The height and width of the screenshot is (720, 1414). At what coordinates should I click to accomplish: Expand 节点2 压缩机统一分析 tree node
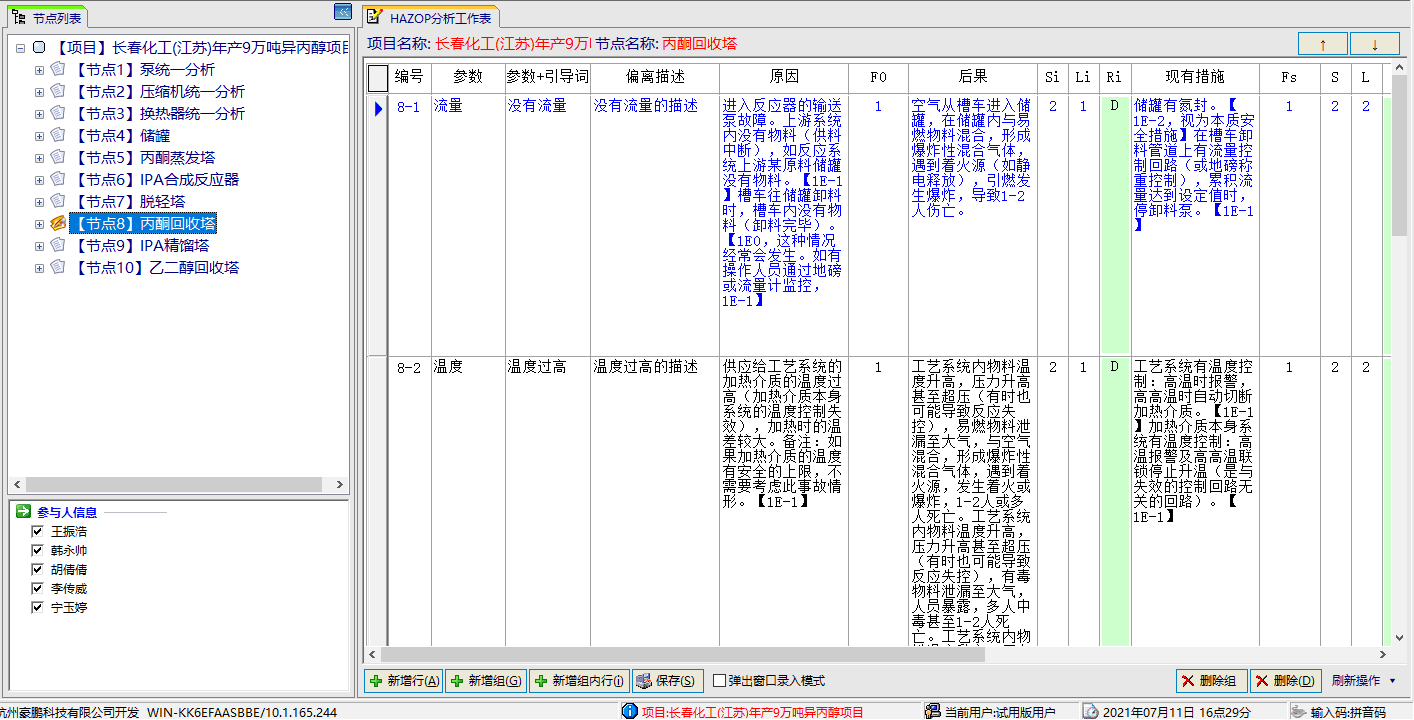point(39,92)
